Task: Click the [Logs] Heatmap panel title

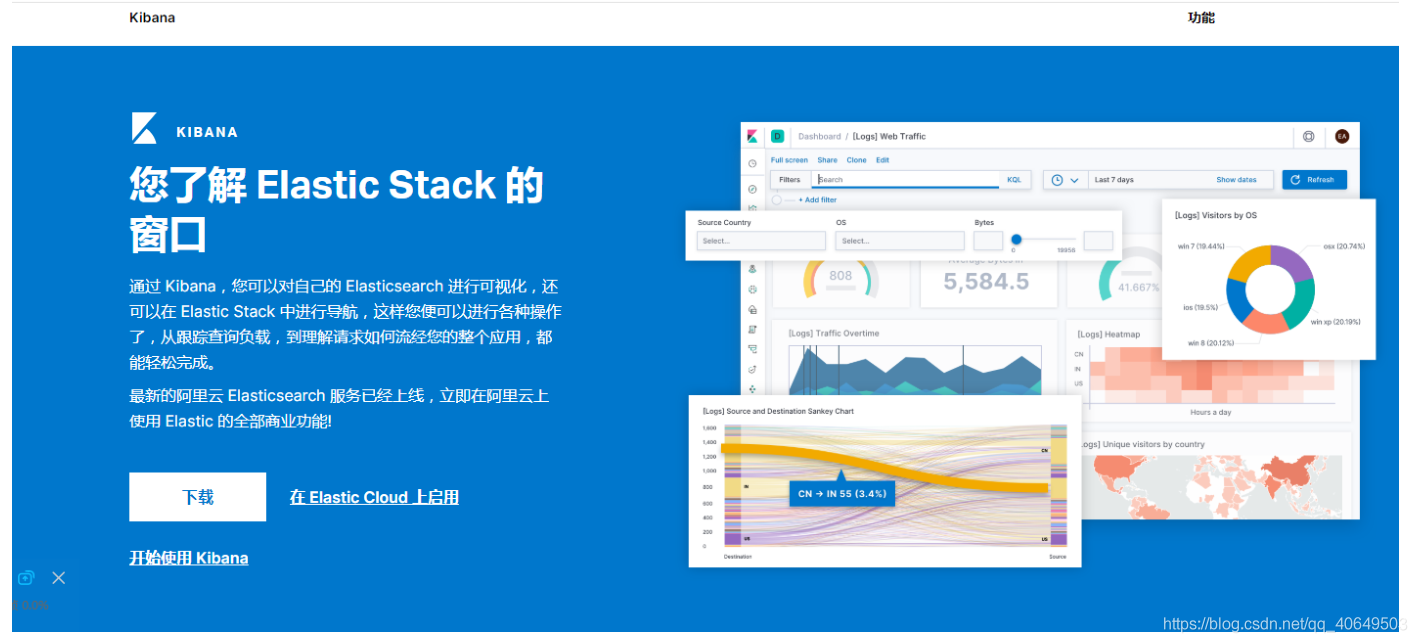Action: [x=1107, y=334]
